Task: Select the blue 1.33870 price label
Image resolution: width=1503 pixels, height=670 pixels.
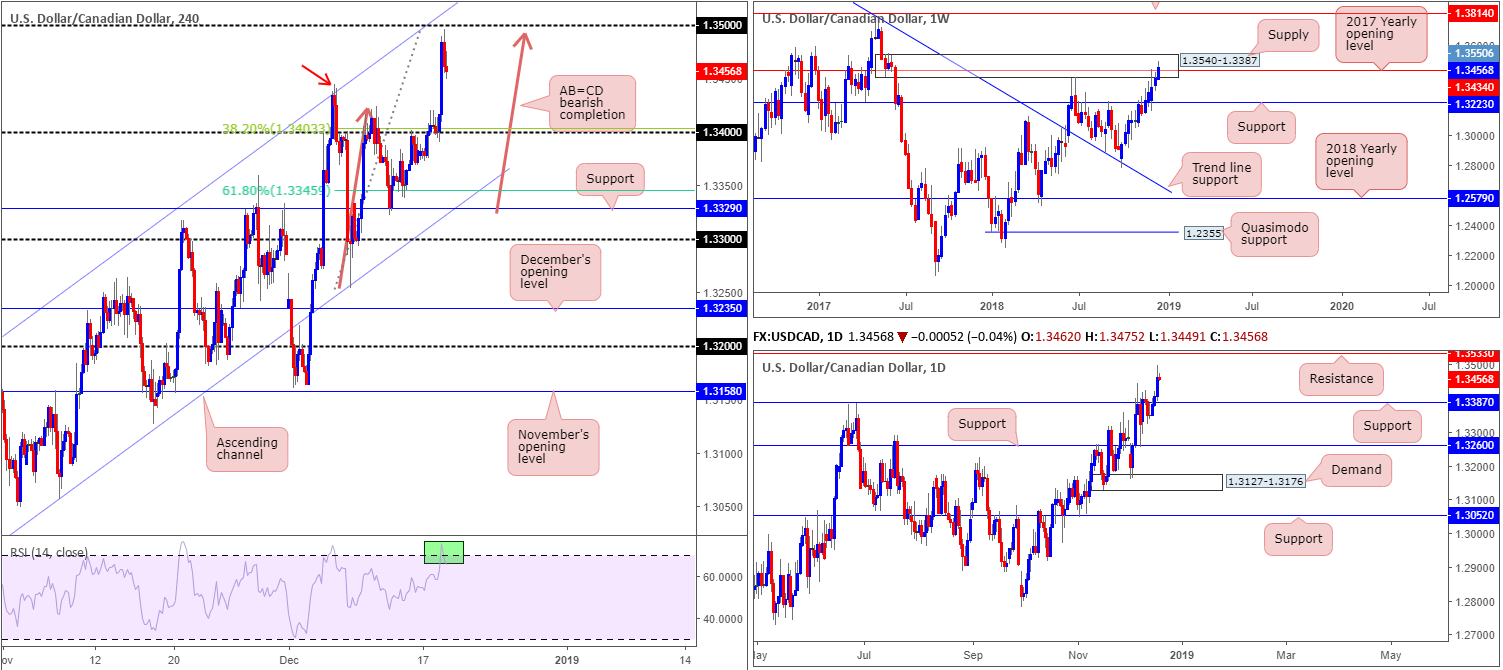Action: tap(1473, 401)
